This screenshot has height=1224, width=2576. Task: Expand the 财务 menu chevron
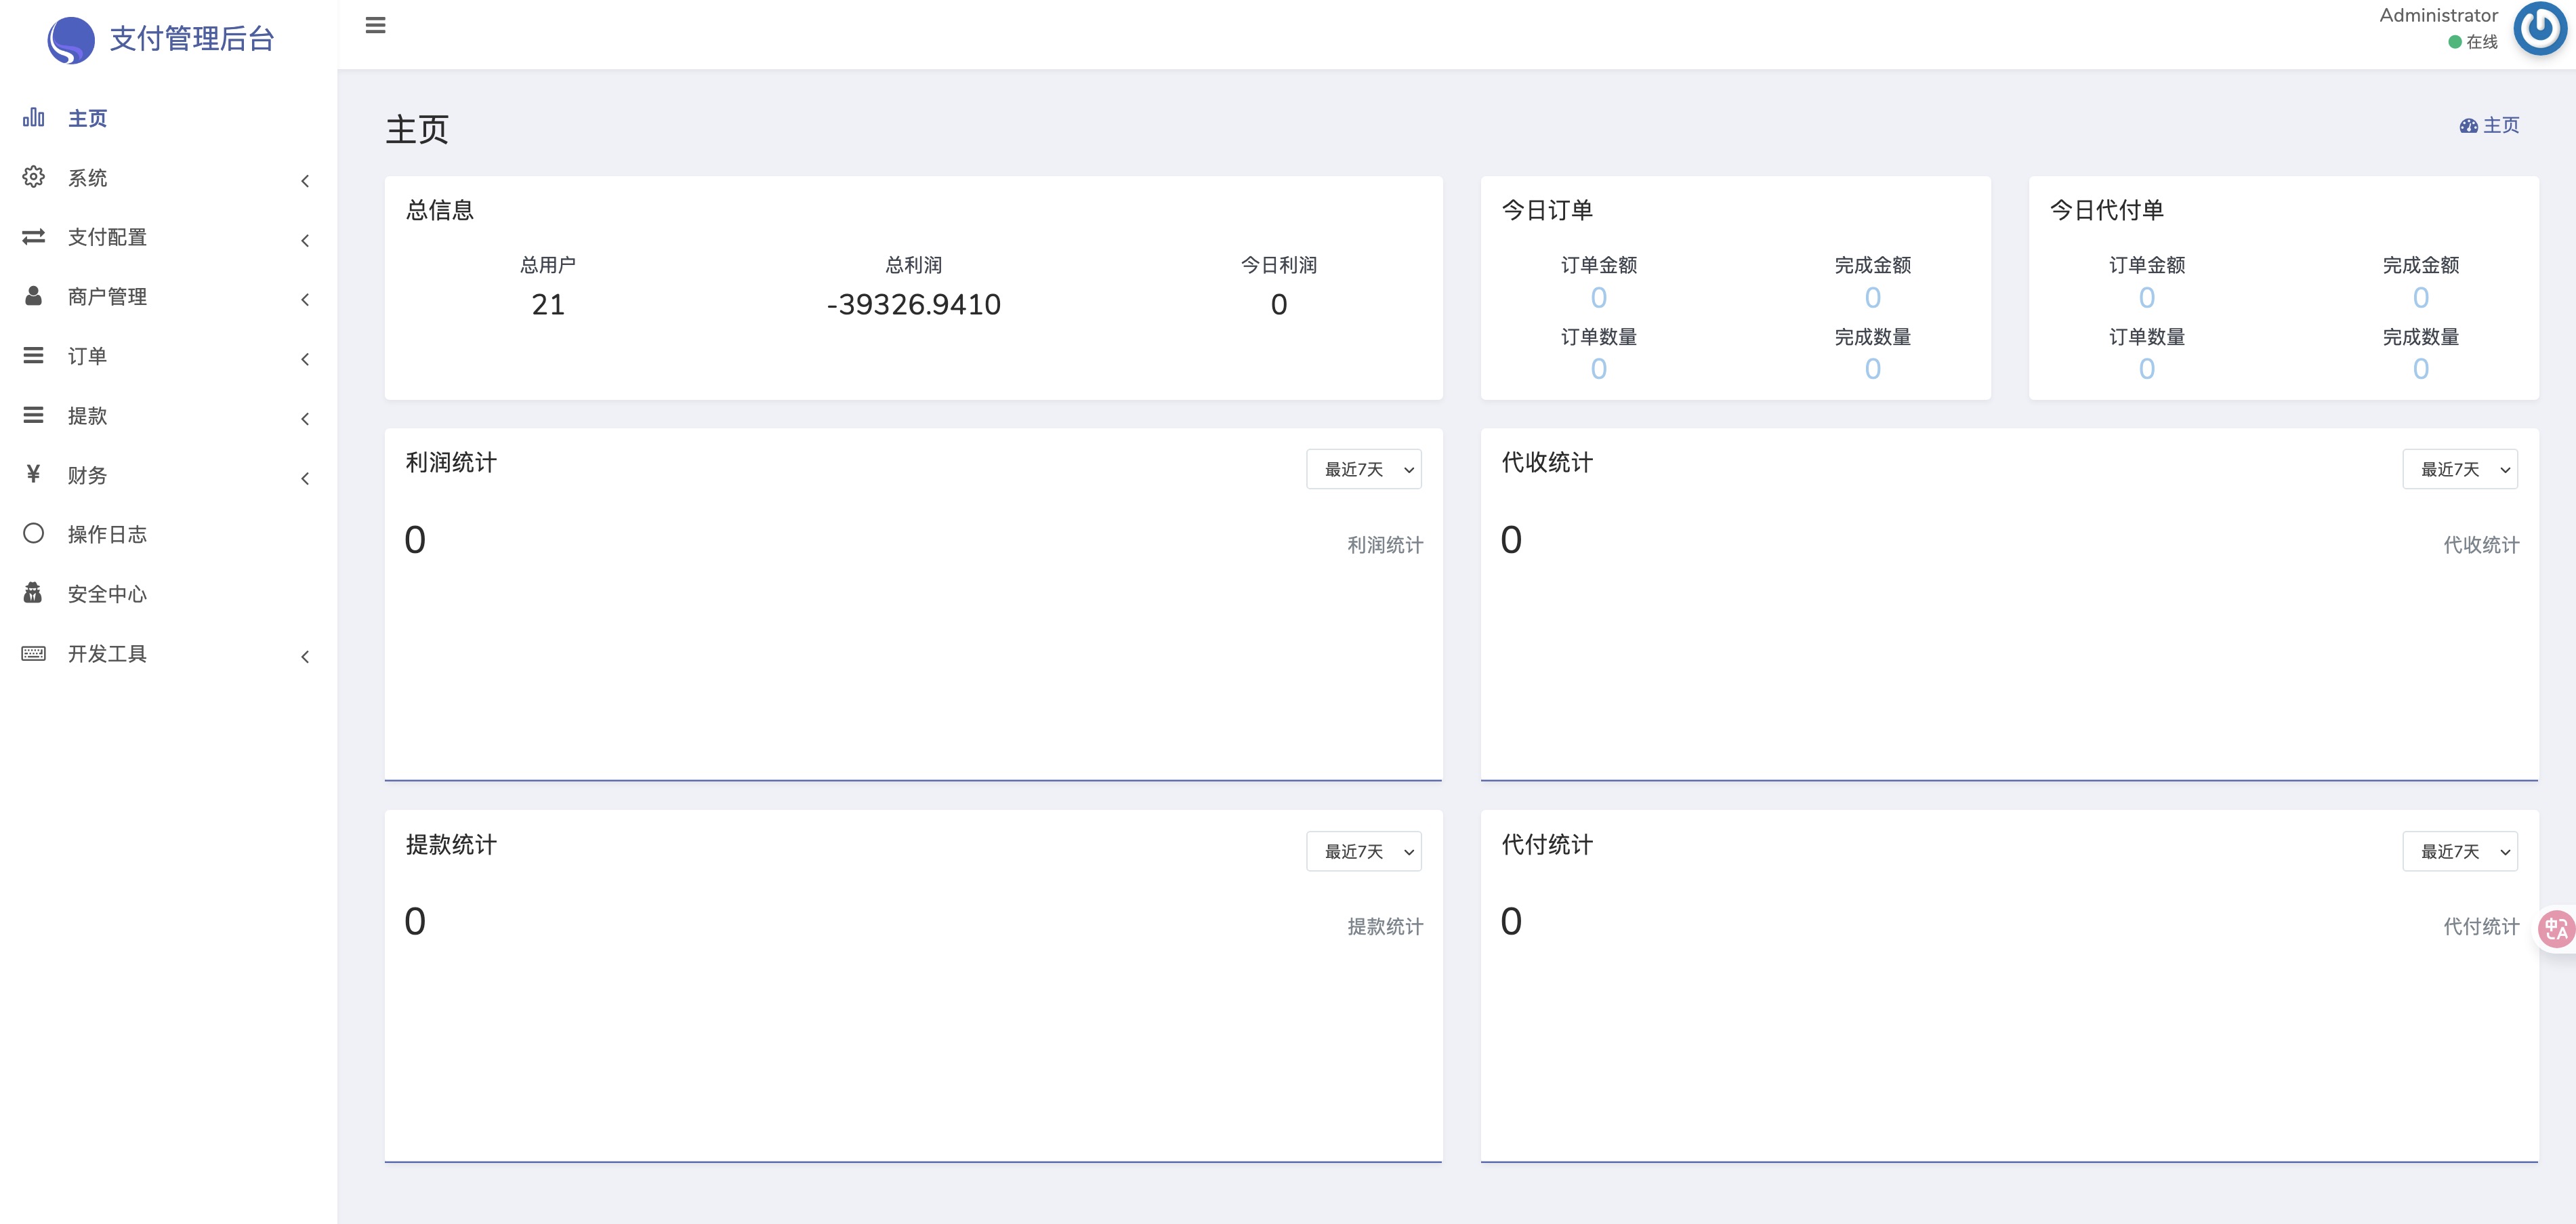[305, 478]
